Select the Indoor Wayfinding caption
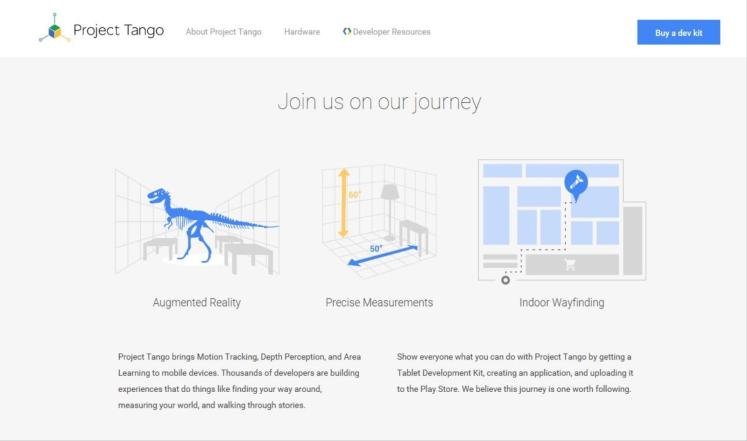The width and height of the screenshot is (747, 441). pyautogui.click(x=561, y=302)
